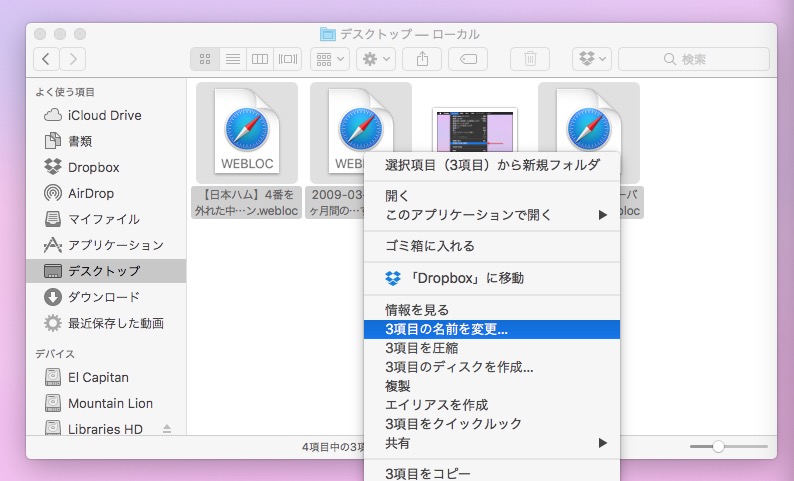Click the screenshot image thumbnail
This screenshot has width=794, height=481.
tap(474, 129)
